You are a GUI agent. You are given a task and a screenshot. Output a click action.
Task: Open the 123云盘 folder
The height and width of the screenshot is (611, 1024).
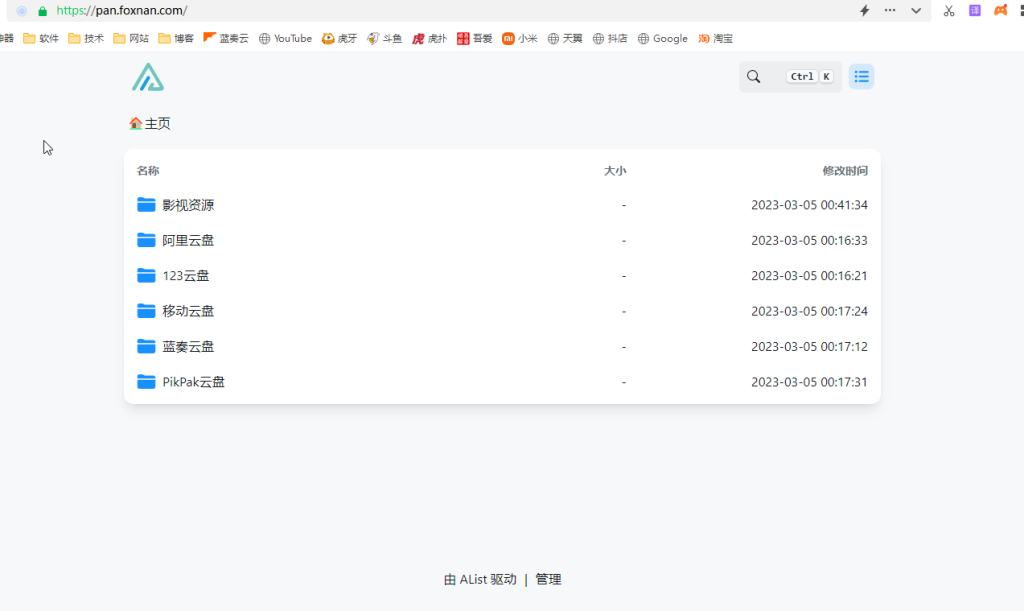[186, 275]
